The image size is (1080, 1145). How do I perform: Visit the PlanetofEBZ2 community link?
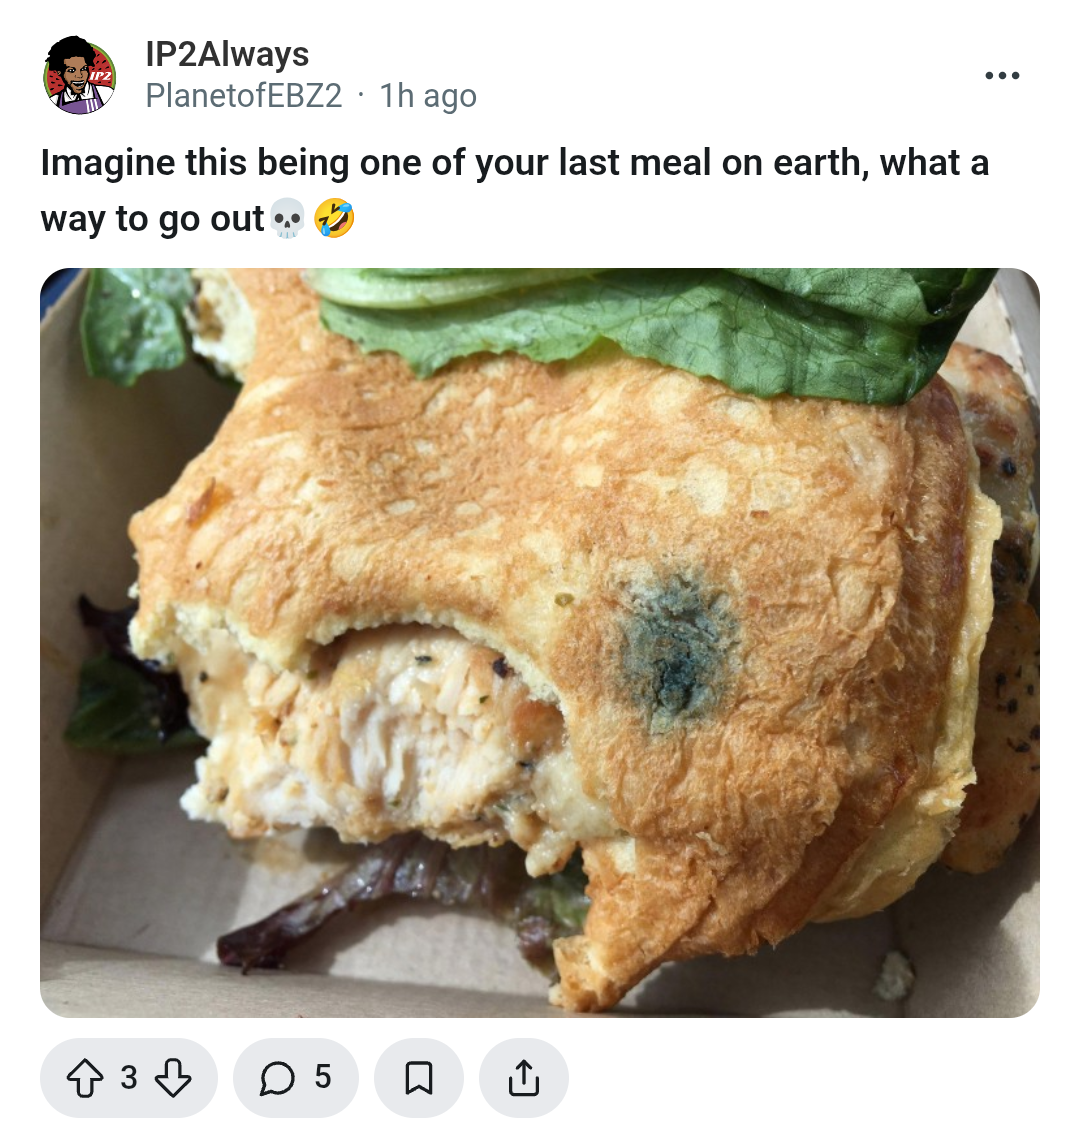[244, 96]
